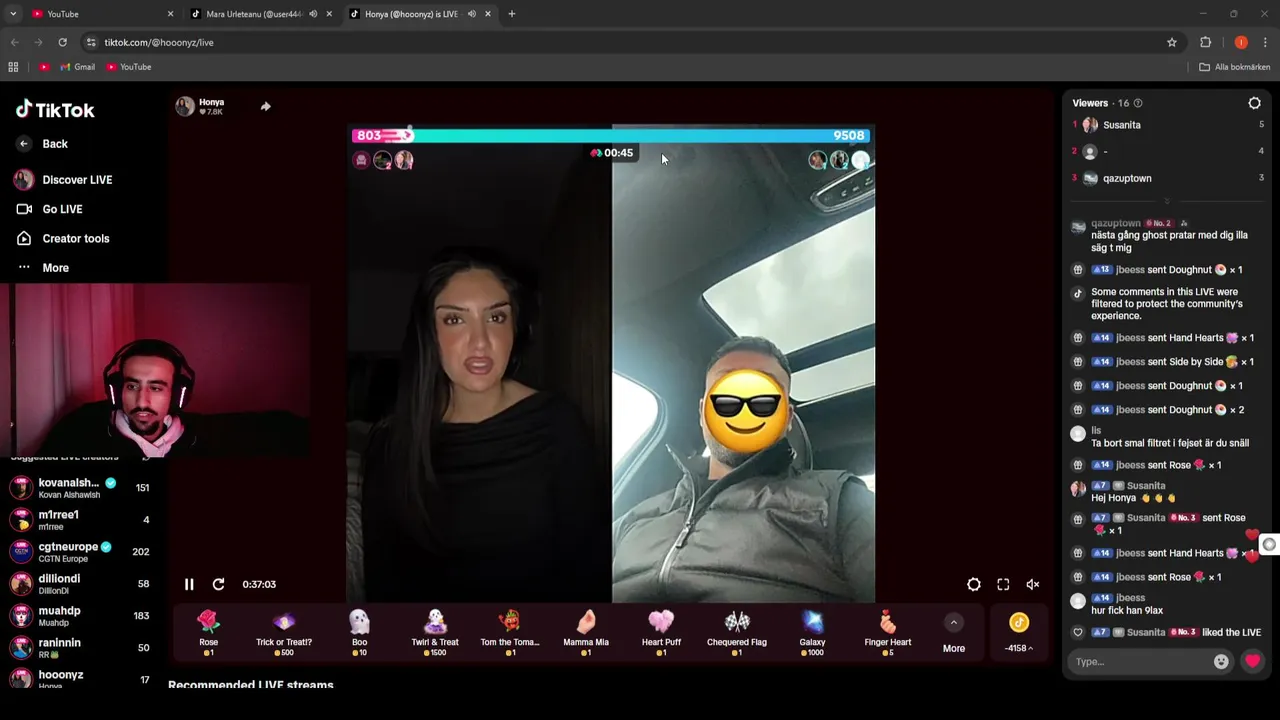Send the Mamma Mia gift
This screenshot has width=1280, height=720.
coord(586,633)
